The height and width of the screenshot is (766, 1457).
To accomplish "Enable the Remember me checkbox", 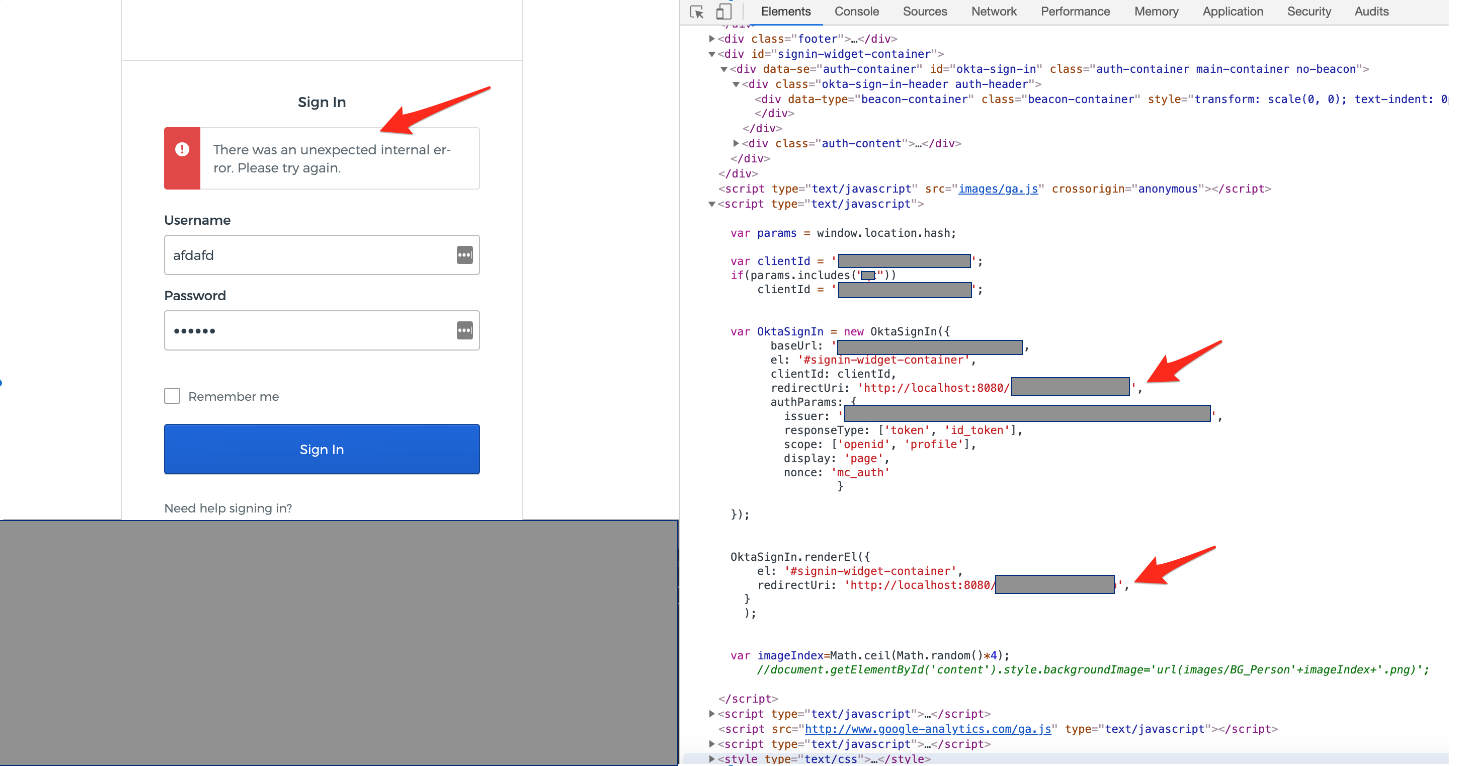I will pyautogui.click(x=172, y=396).
